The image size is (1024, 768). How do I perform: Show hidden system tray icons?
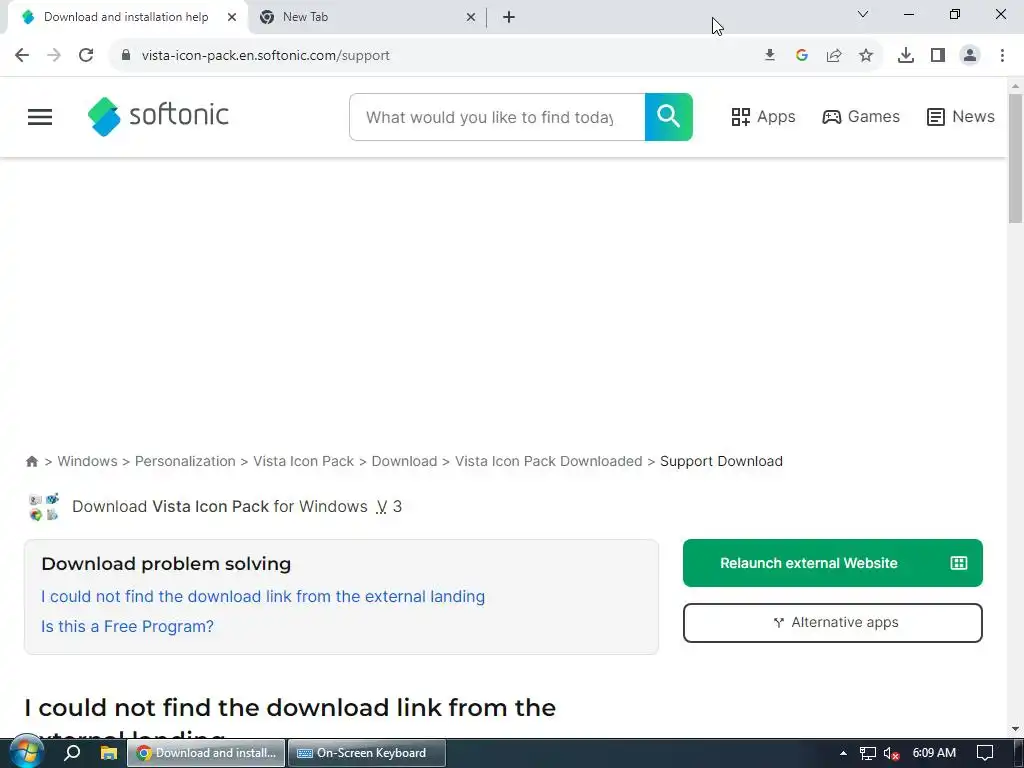[843, 753]
